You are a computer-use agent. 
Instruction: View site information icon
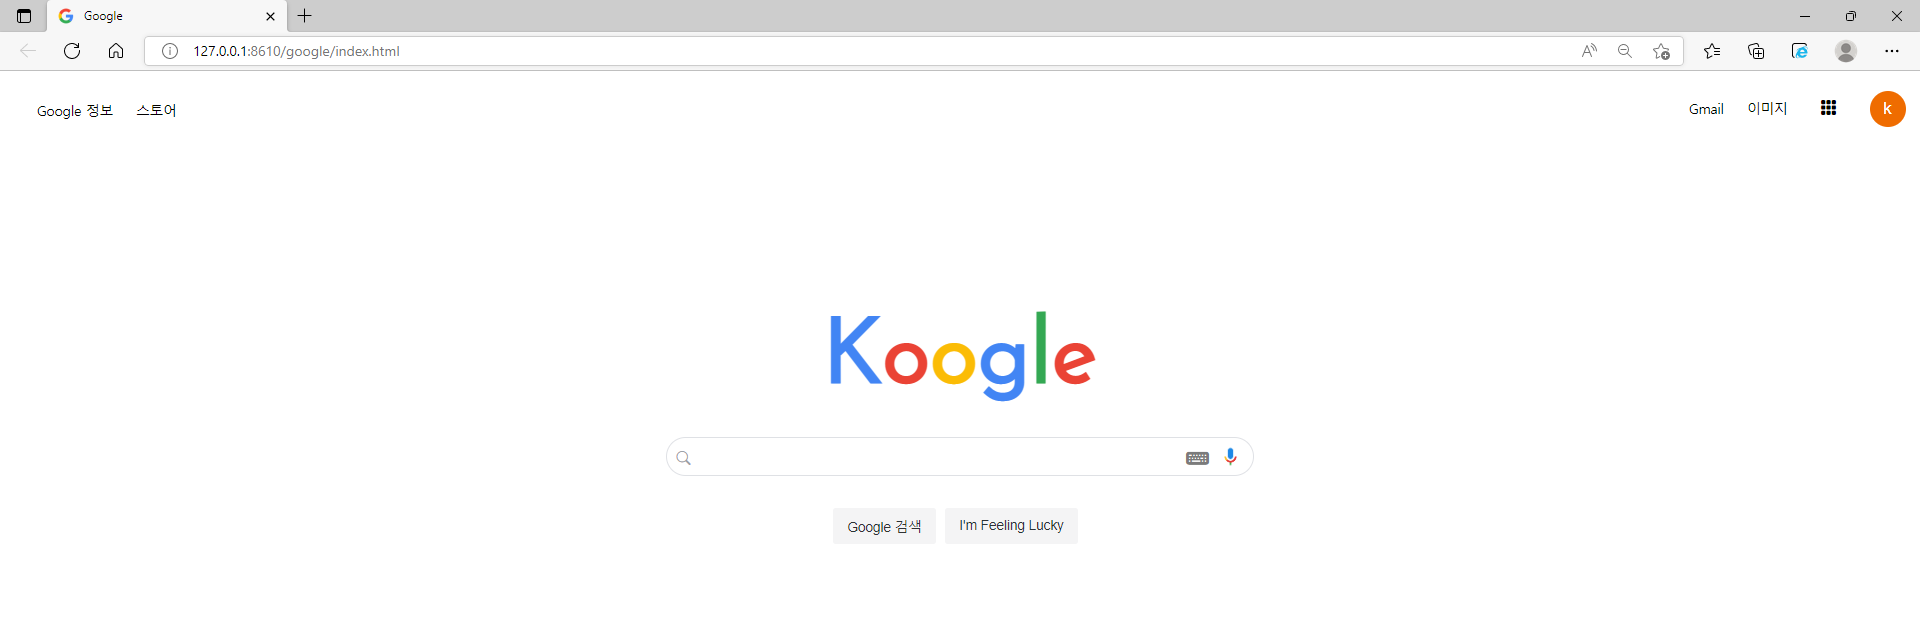pos(170,51)
